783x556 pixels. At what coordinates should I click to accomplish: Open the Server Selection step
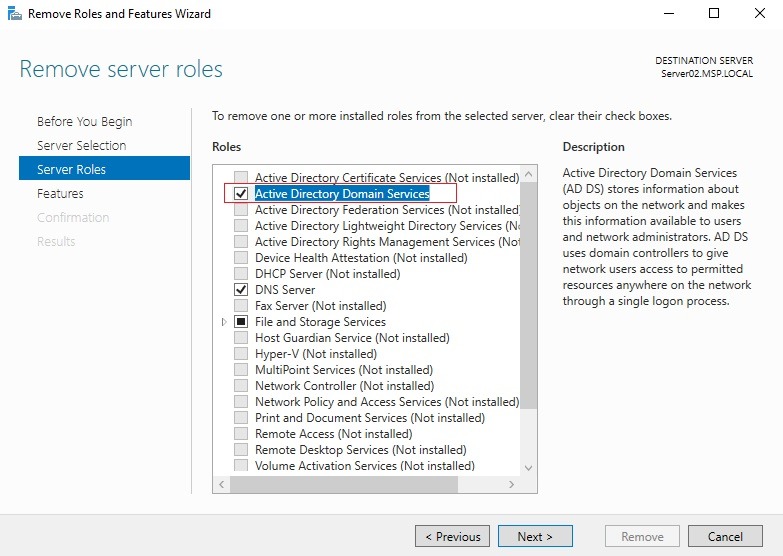(x=81, y=146)
